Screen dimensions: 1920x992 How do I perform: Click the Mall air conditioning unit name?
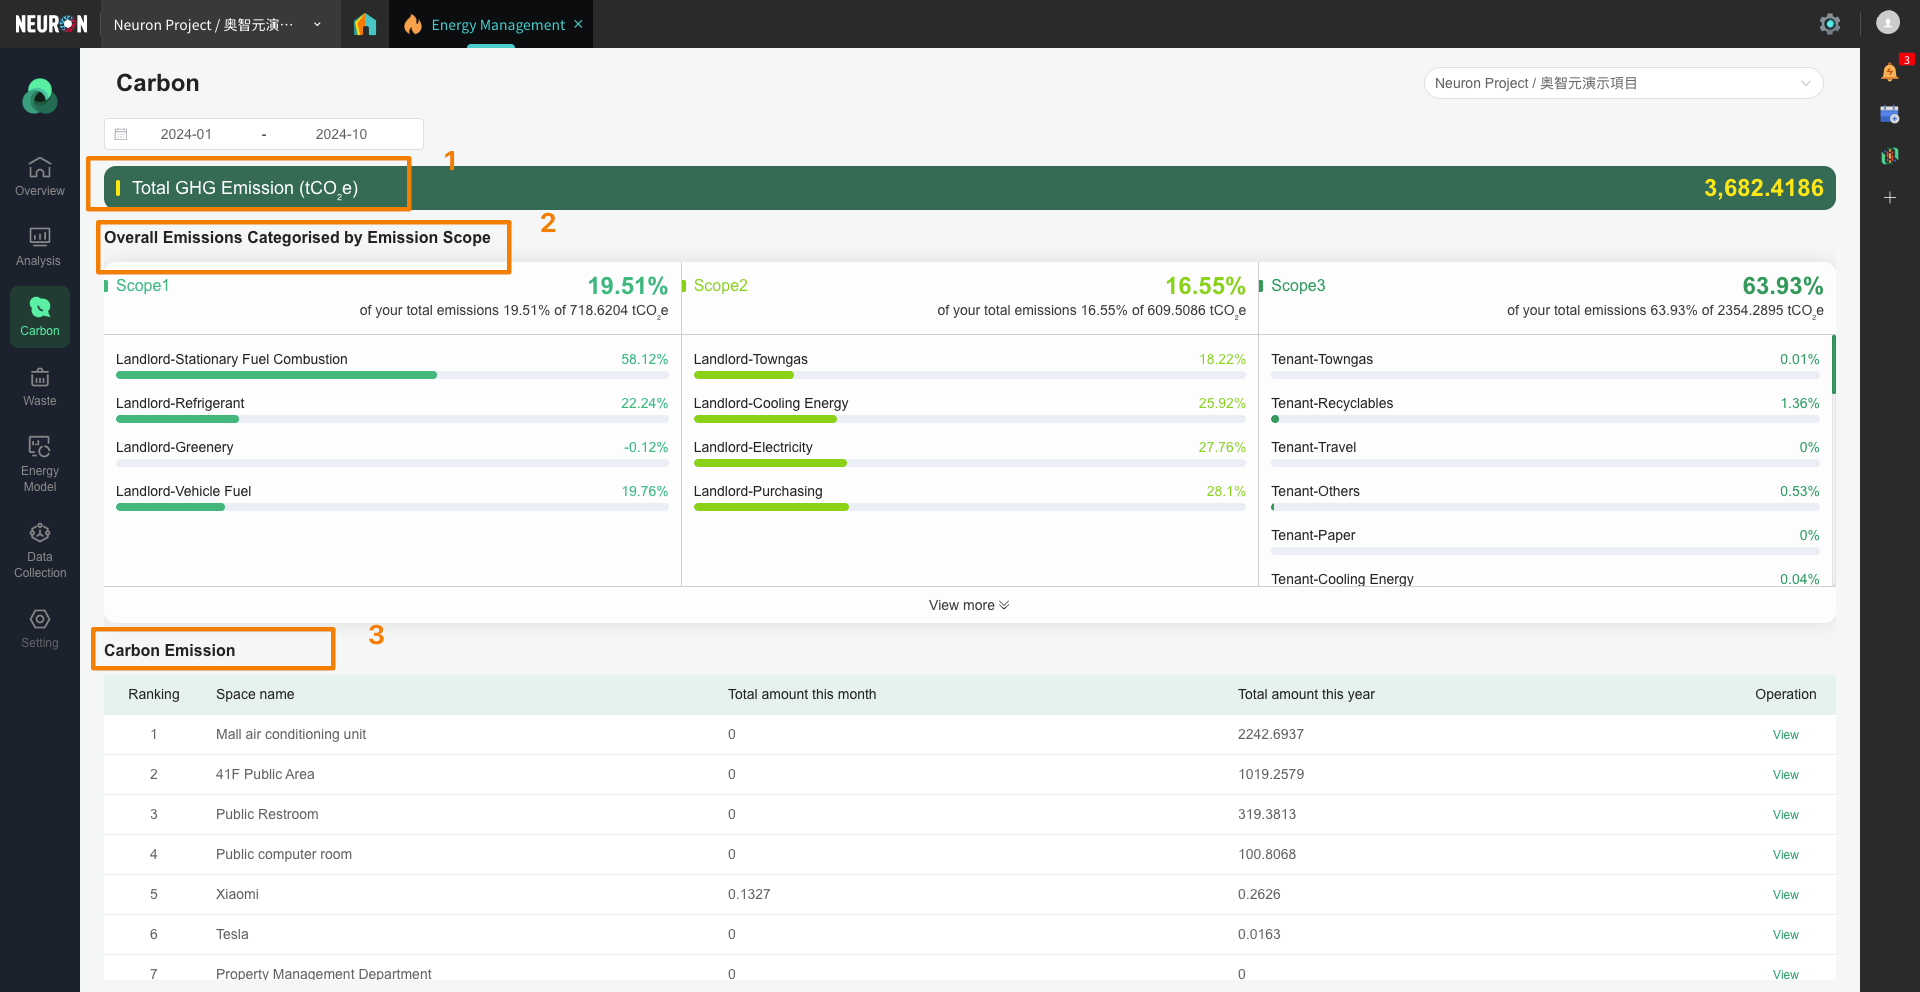[x=291, y=734]
